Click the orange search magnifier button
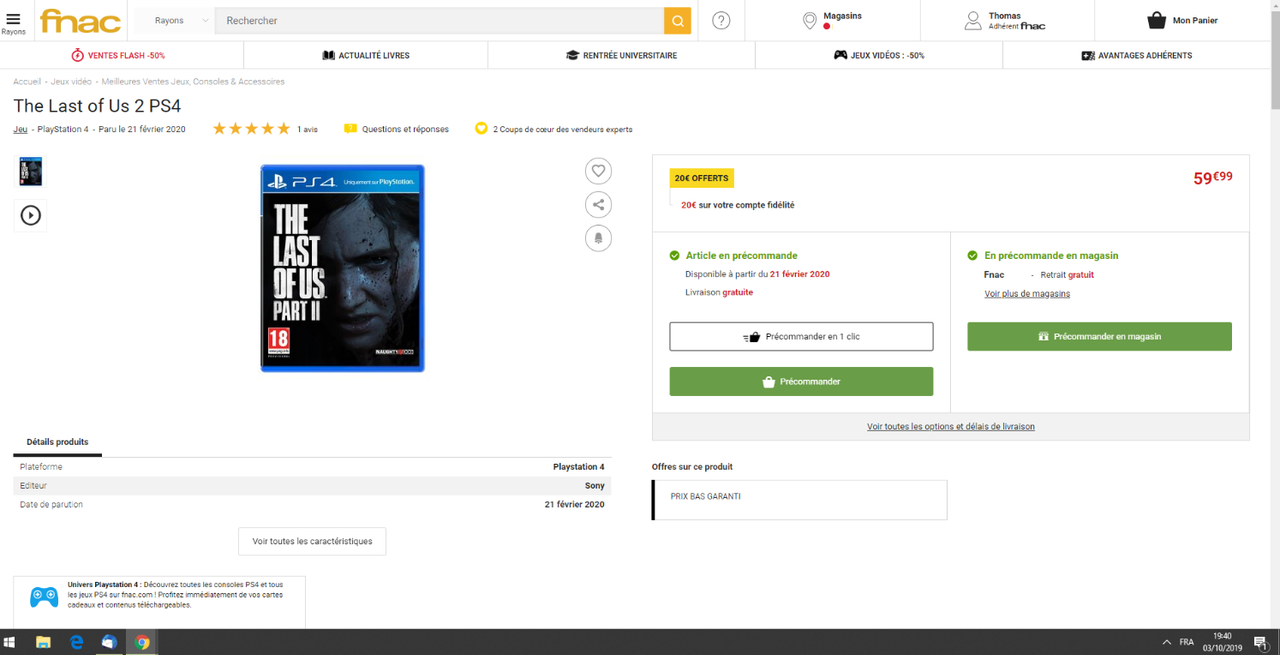 pos(678,20)
